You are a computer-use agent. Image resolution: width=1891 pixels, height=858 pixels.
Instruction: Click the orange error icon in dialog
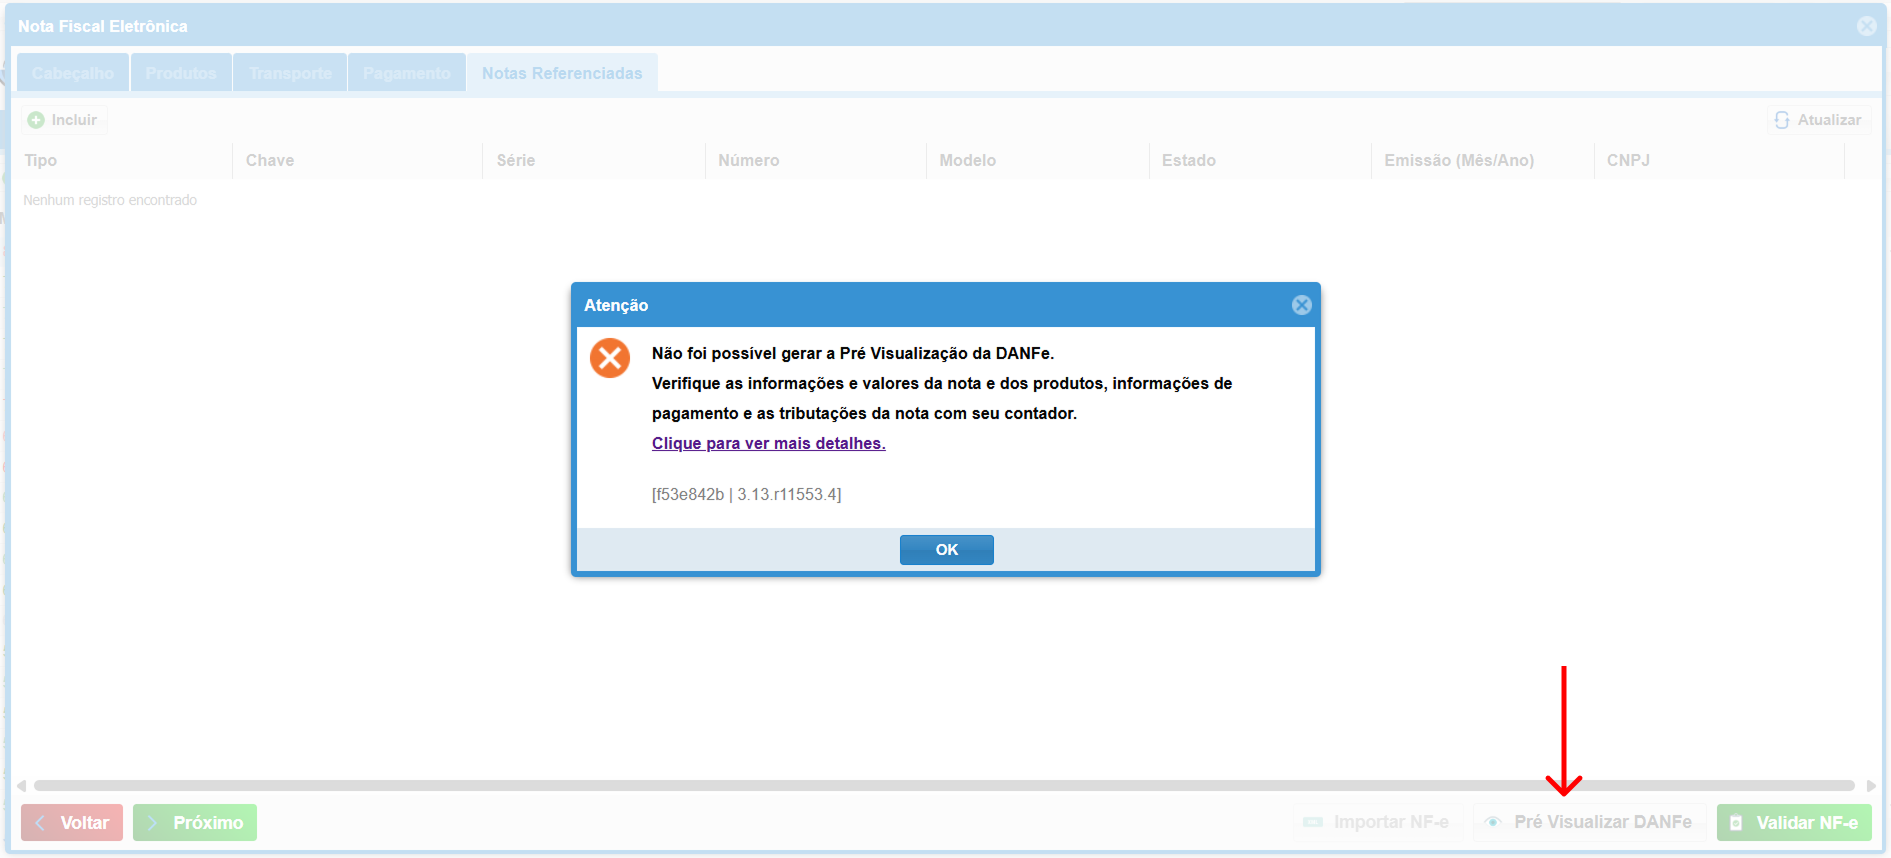[x=610, y=358]
